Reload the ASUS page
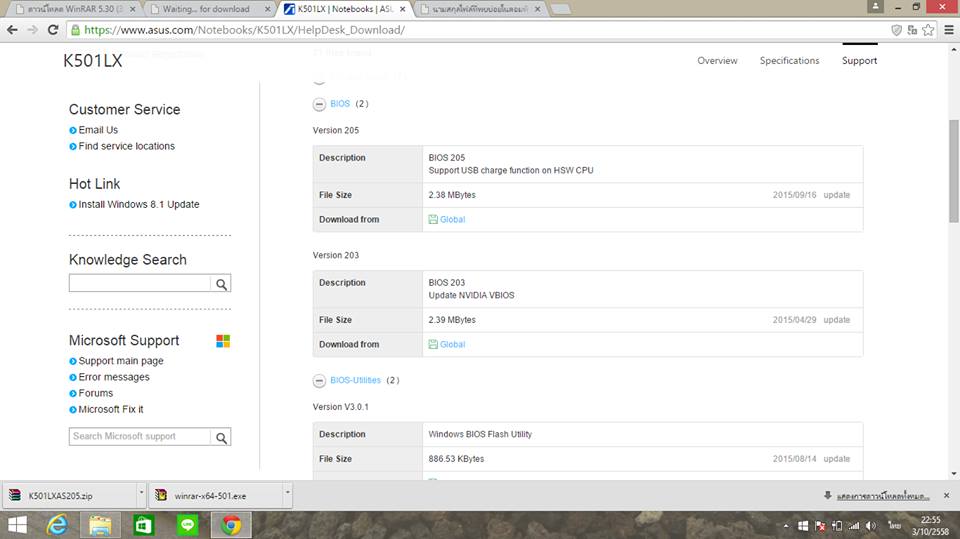The height and width of the screenshot is (539, 960). click(53, 29)
